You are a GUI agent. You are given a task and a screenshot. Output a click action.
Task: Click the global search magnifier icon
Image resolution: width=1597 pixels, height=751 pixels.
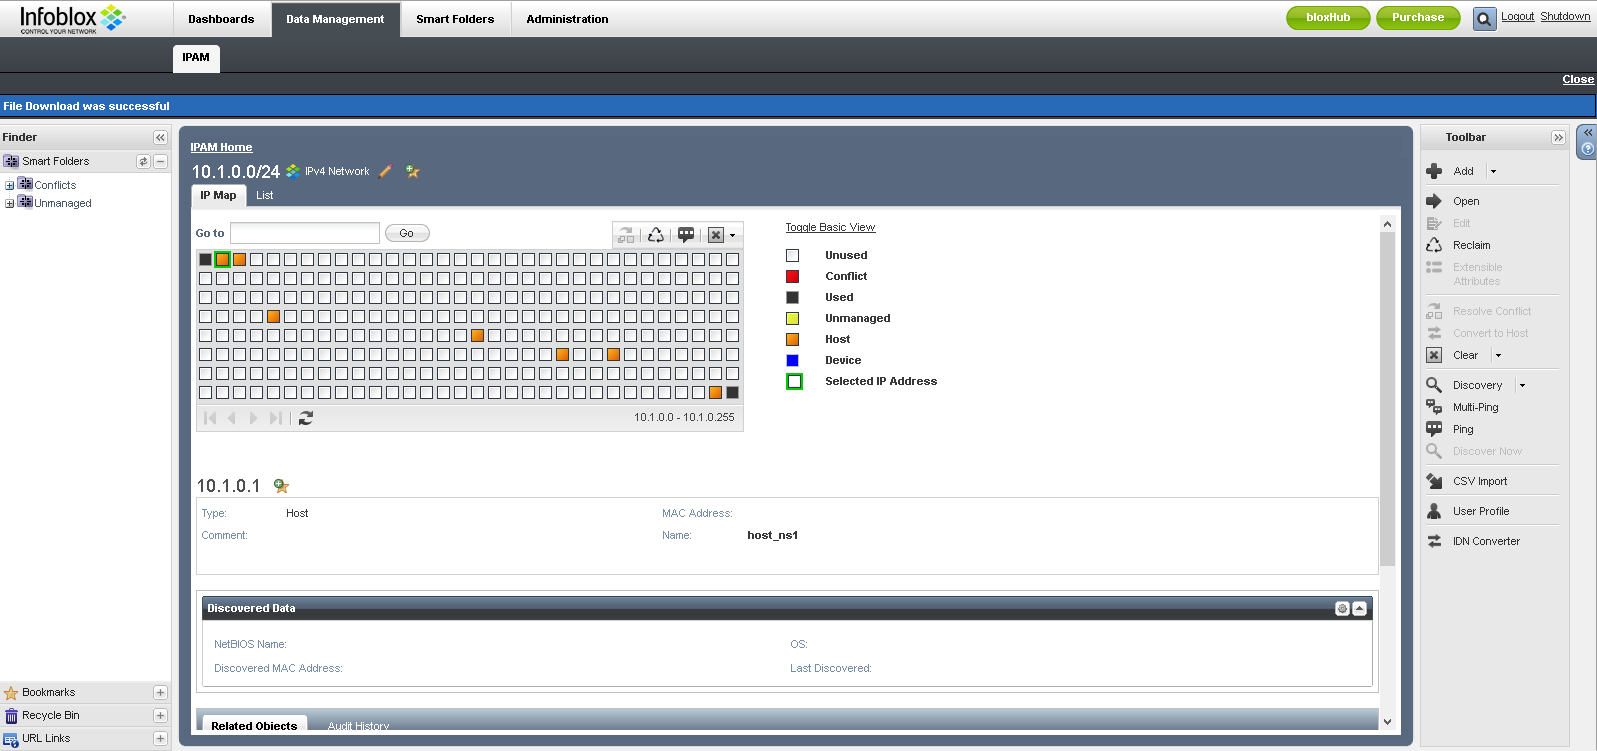pos(1484,18)
